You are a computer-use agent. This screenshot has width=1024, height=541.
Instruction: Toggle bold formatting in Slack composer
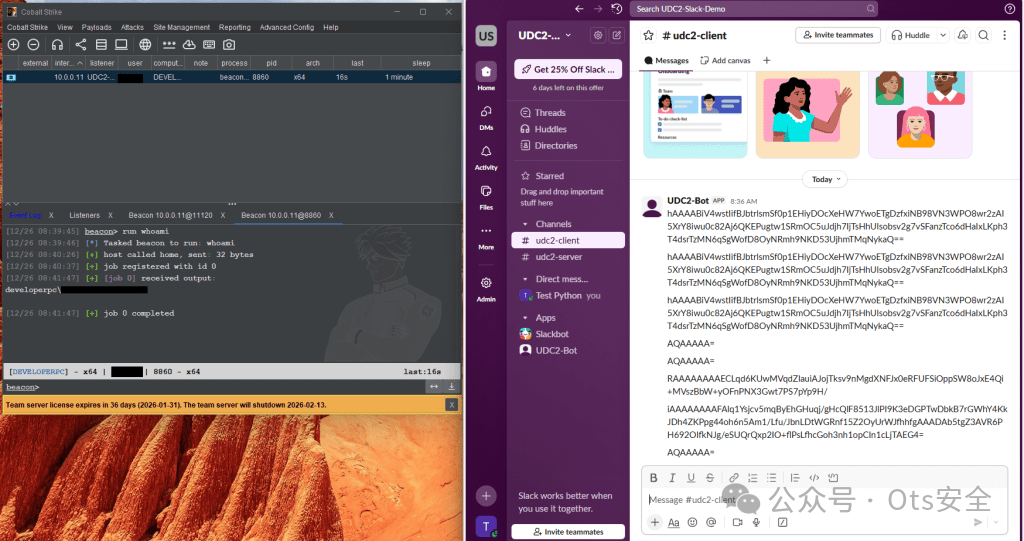(x=653, y=478)
